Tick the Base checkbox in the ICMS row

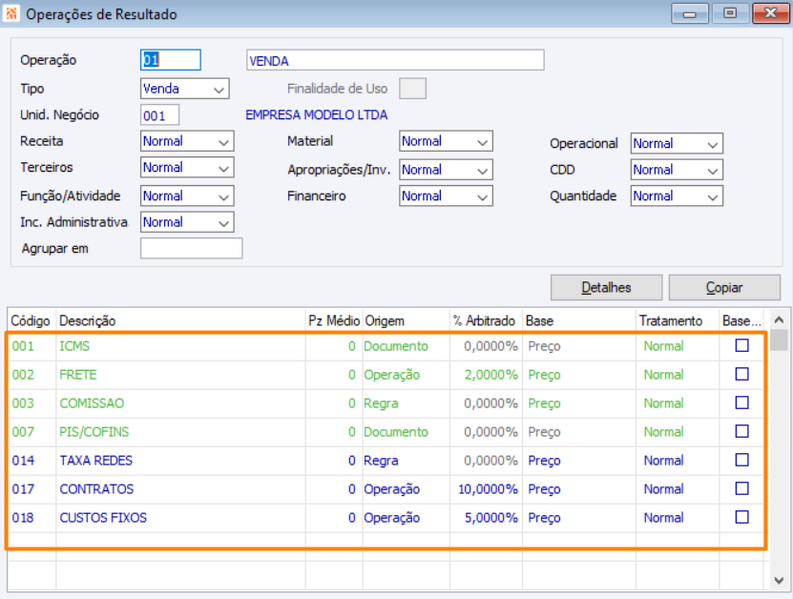741,346
